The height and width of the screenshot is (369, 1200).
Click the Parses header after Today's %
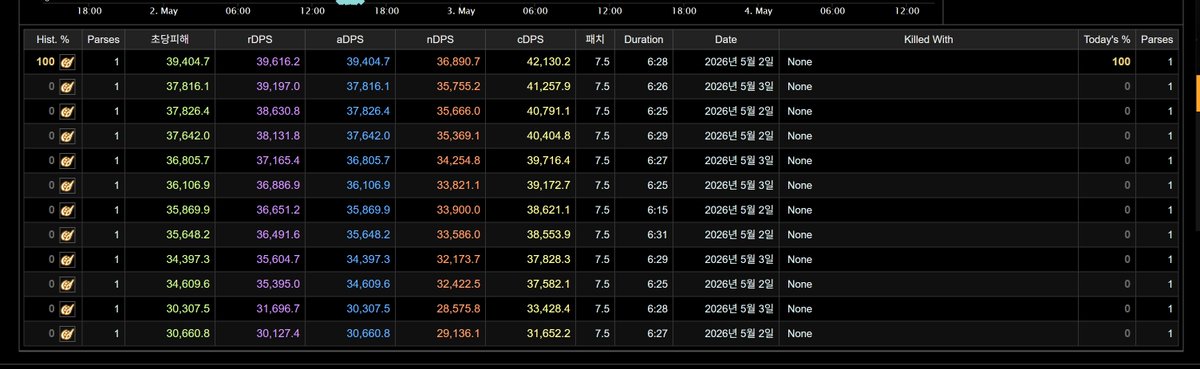(1157, 39)
